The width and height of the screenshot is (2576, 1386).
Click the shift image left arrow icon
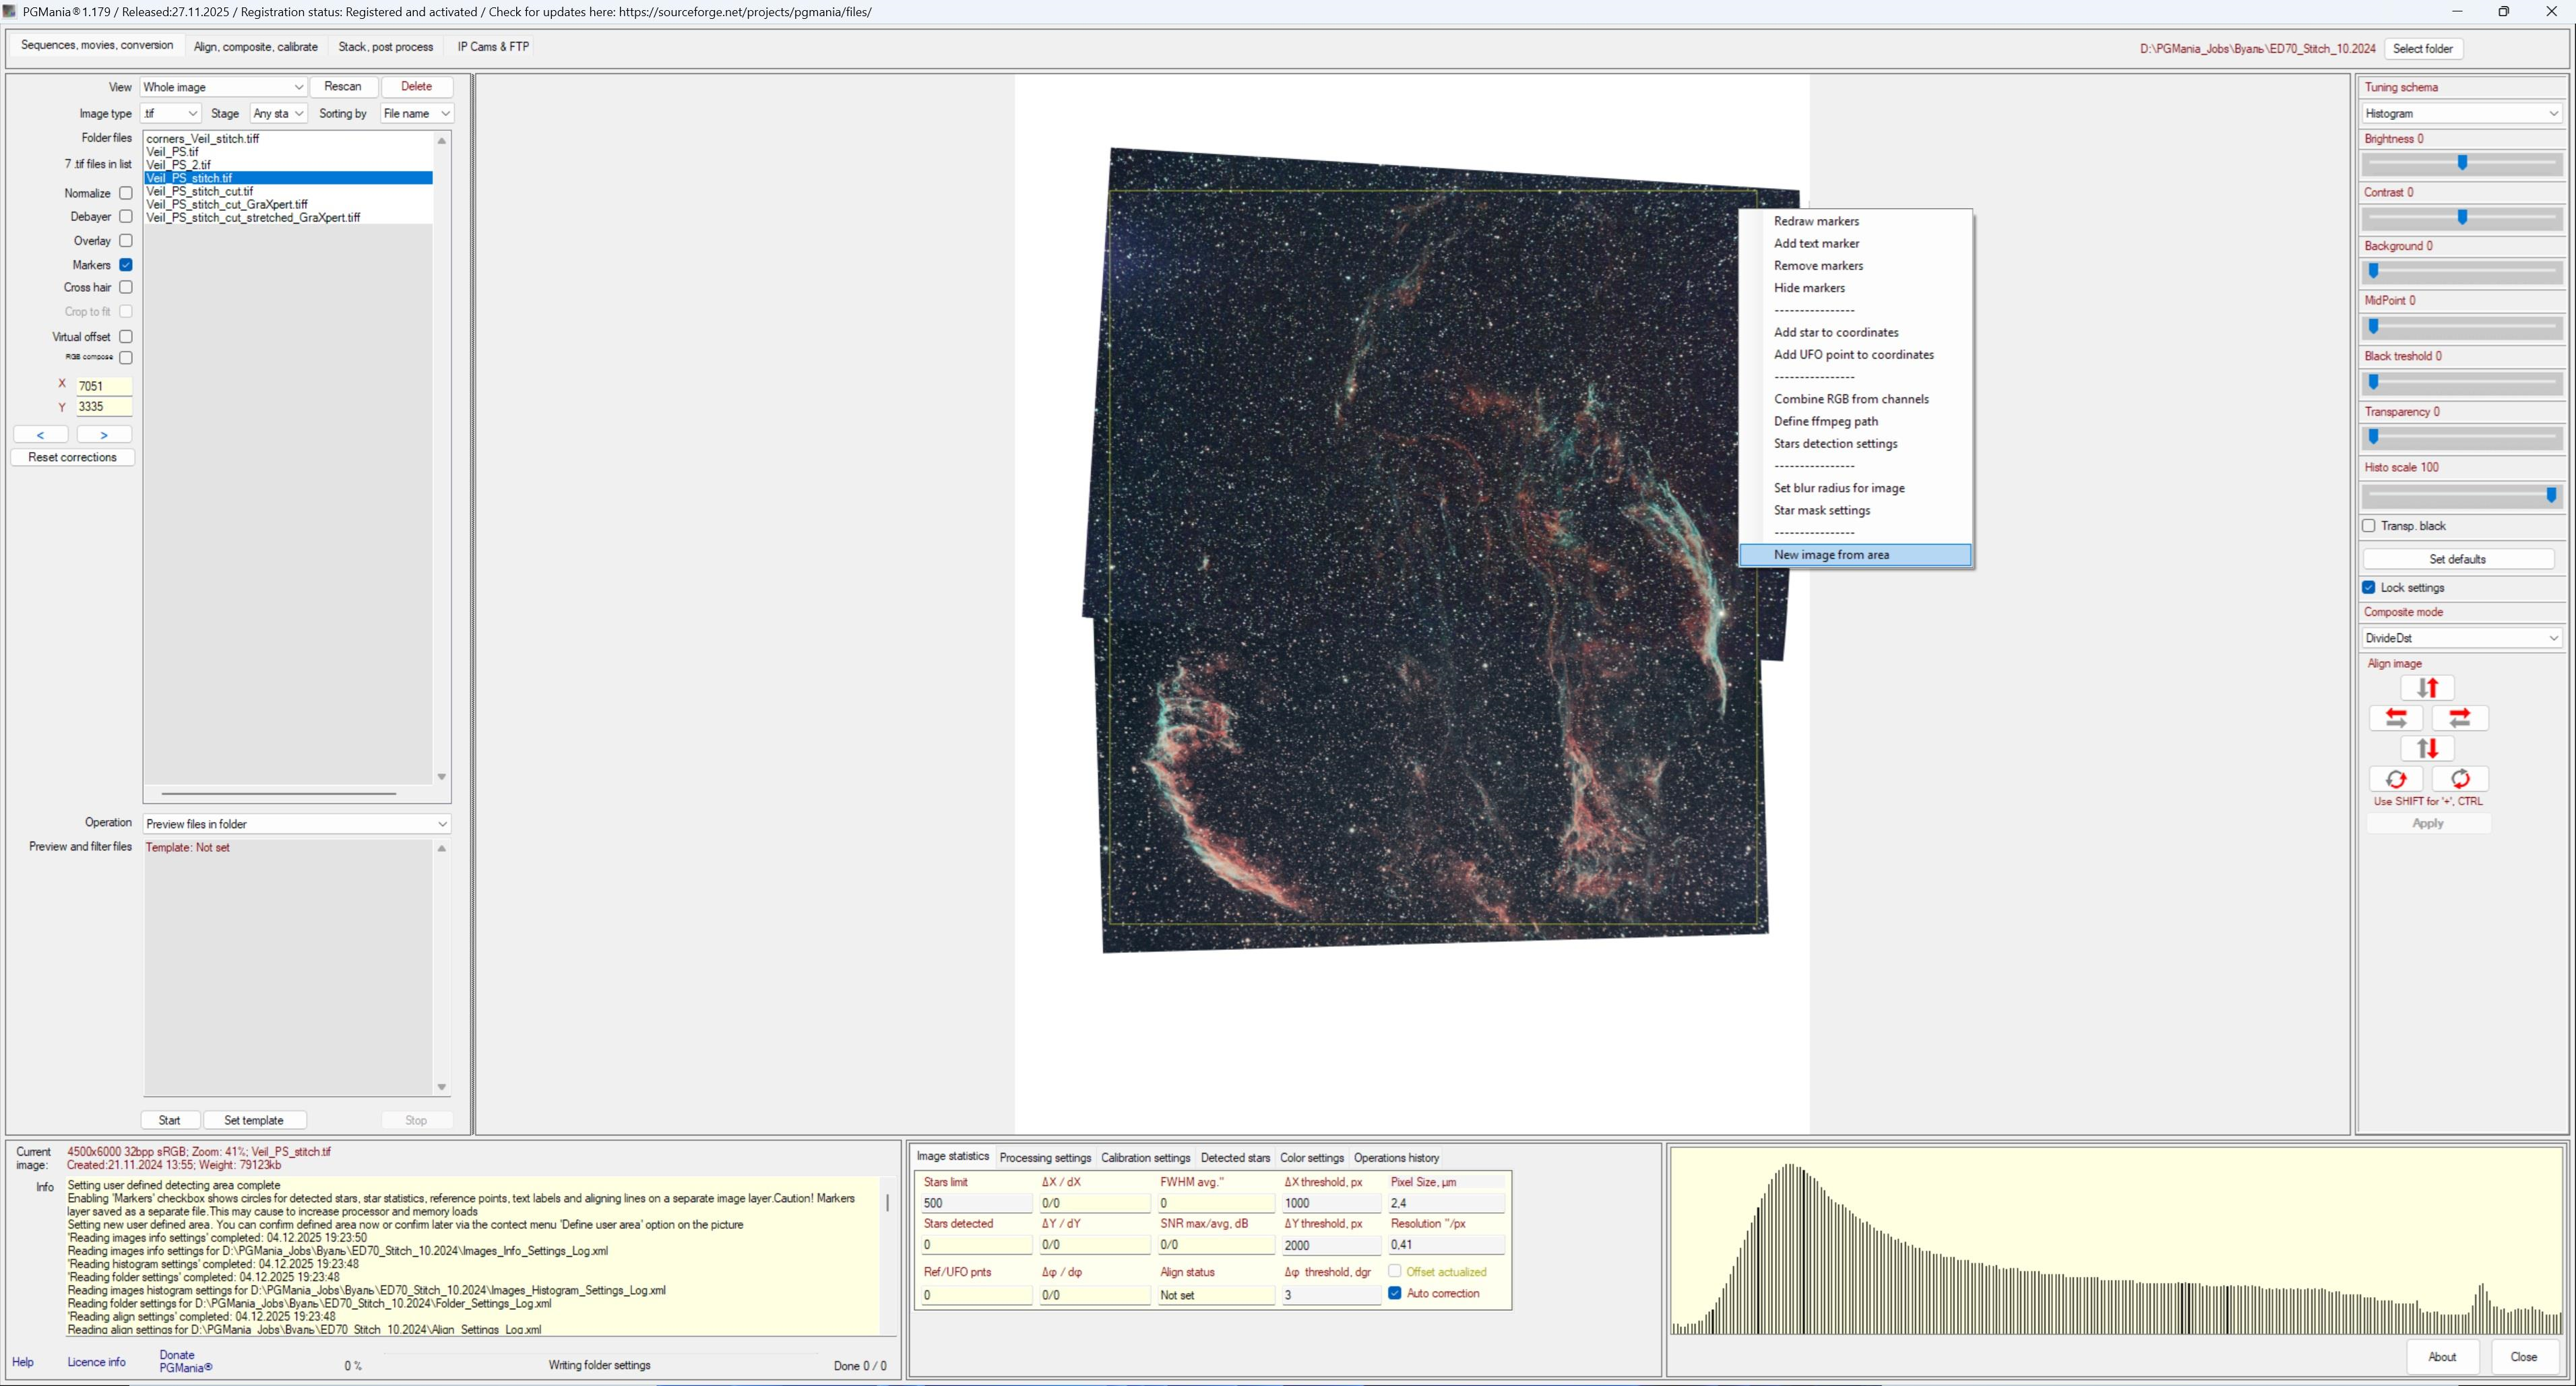coord(2396,718)
